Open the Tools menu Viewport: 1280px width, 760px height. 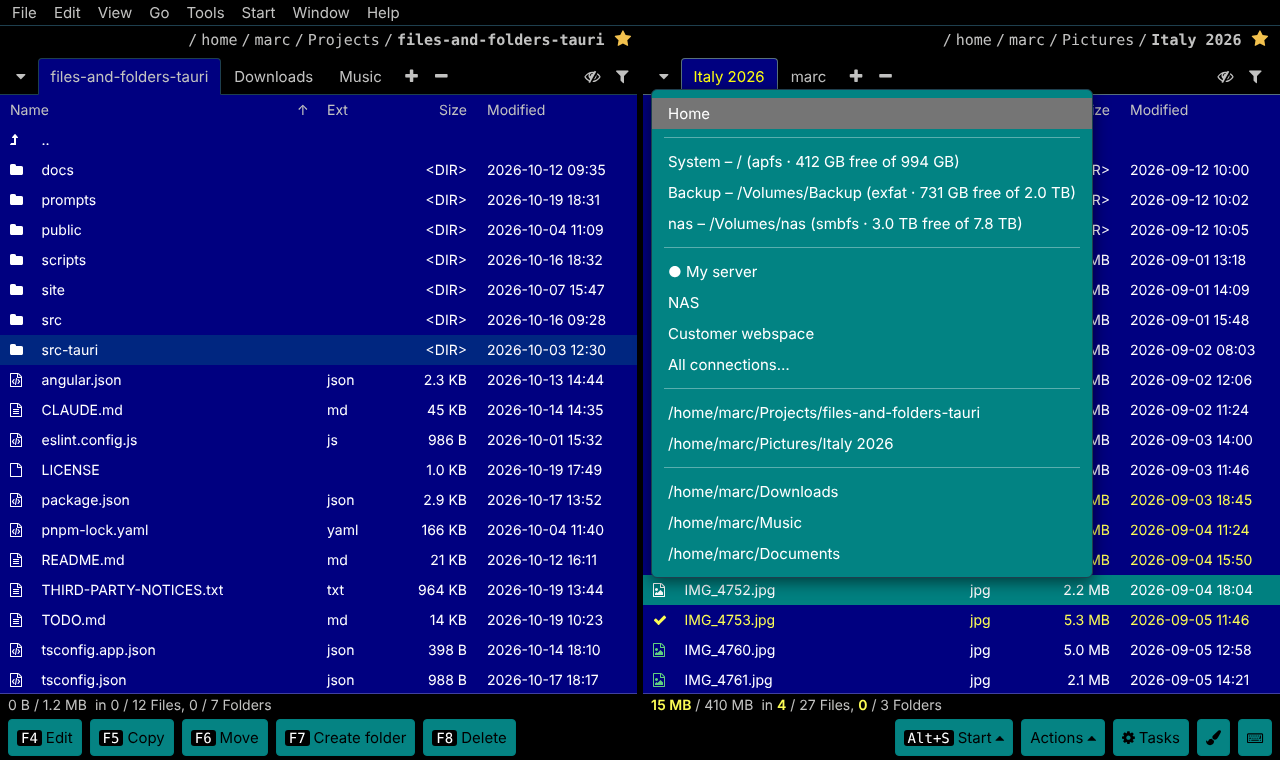pyautogui.click(x=205, y=13)
